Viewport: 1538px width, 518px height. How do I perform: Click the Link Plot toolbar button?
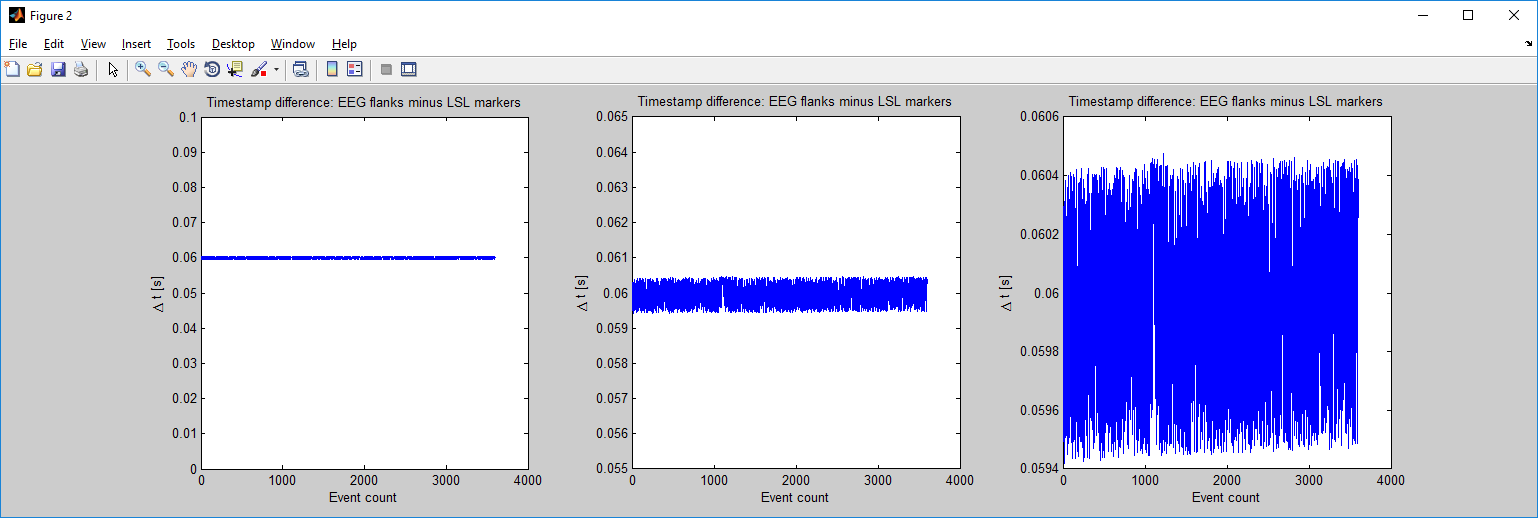(x=300, y=69)
